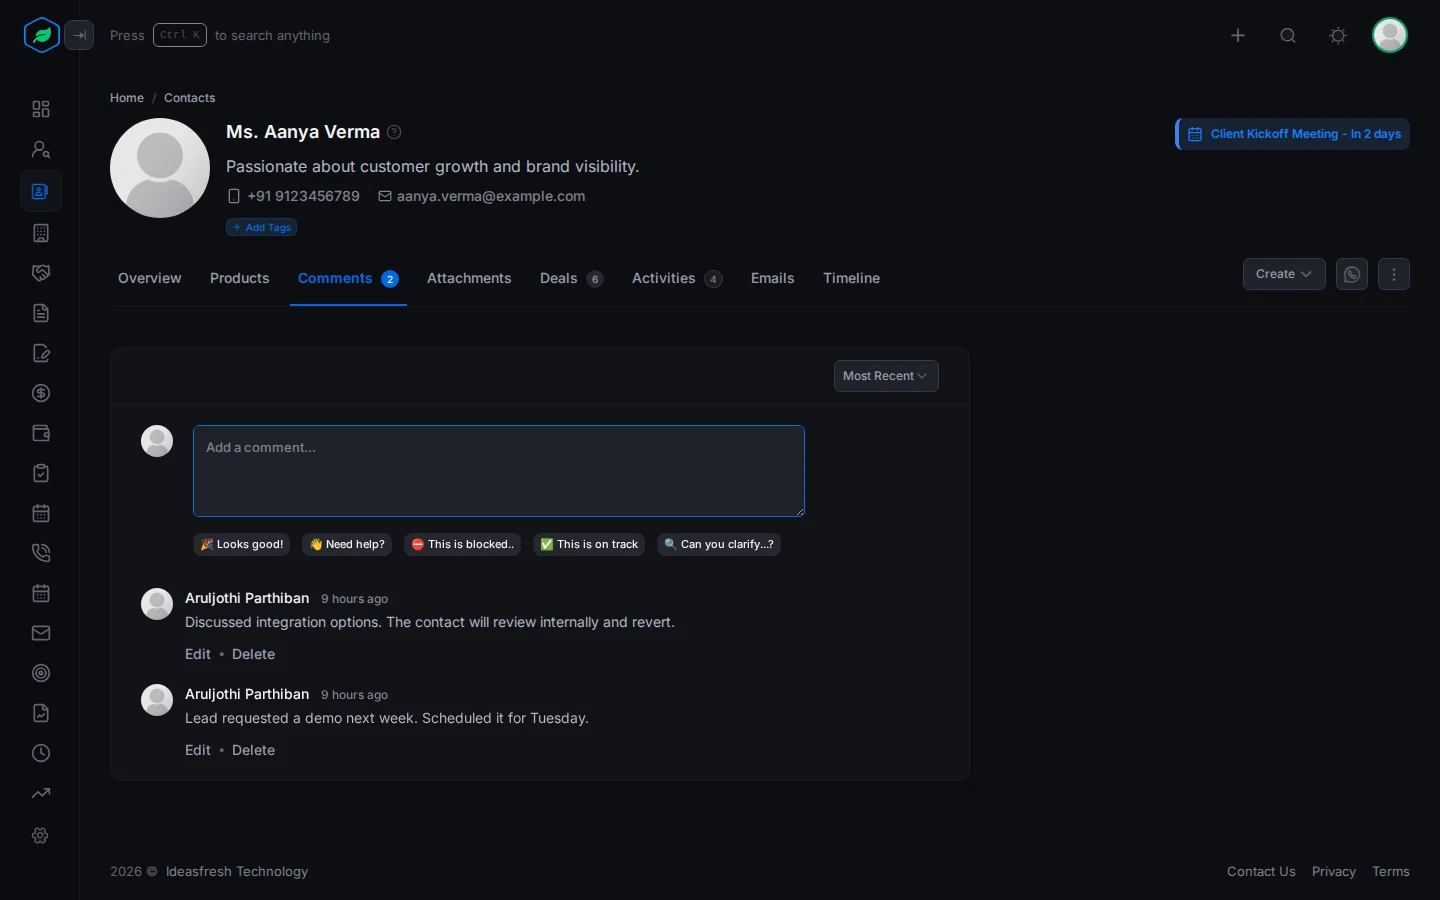The width and height of the screenshot is (1440, 900).
Task: Open the Deals tab
Action: pyautogui.click(x=571, y=278)
